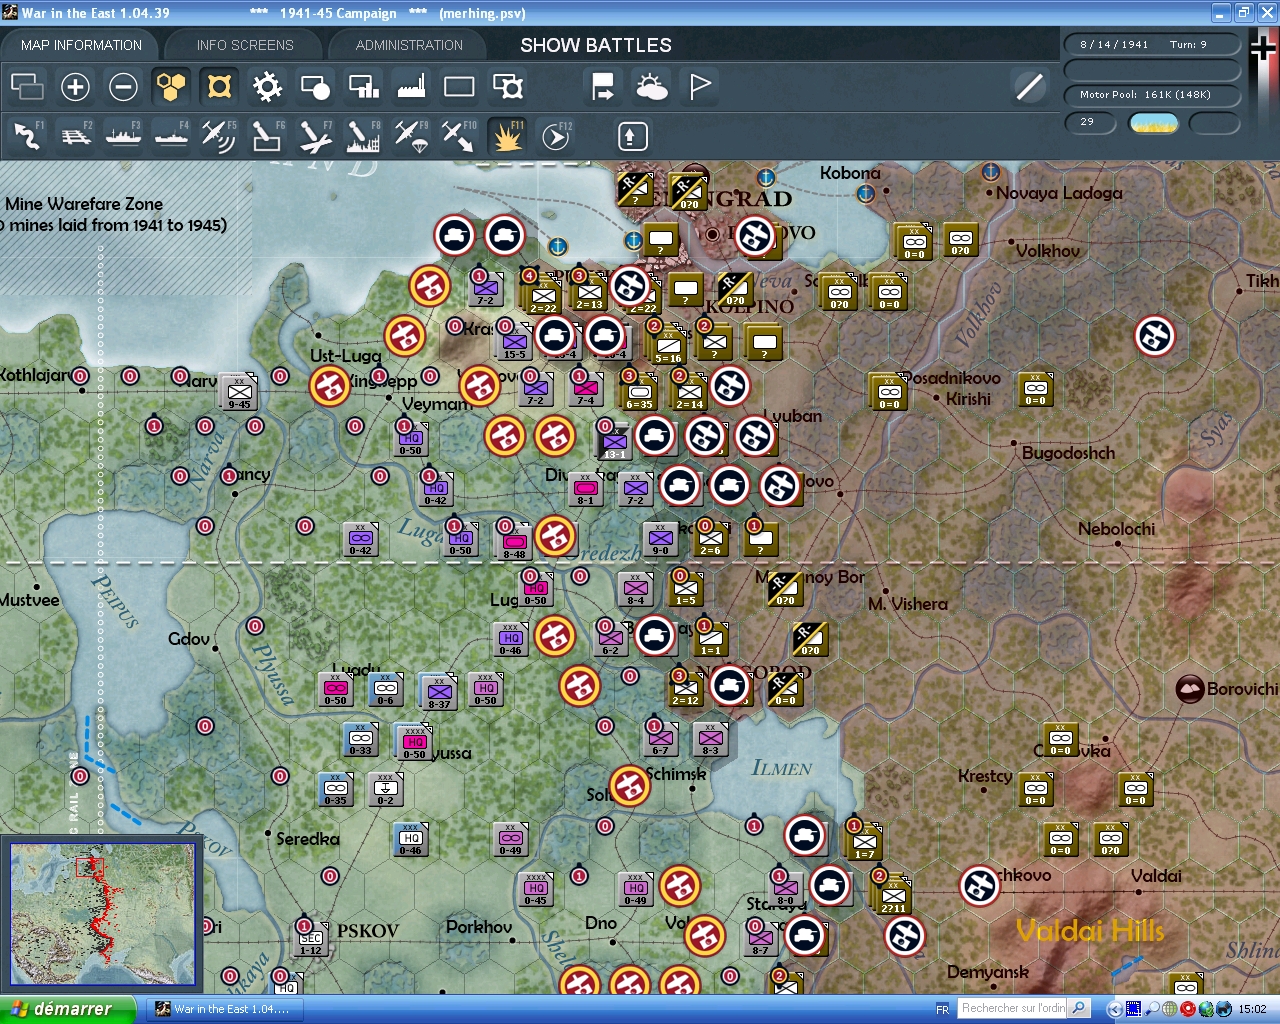Click the outlined pennant flag icon

click(x=700, y=87)
